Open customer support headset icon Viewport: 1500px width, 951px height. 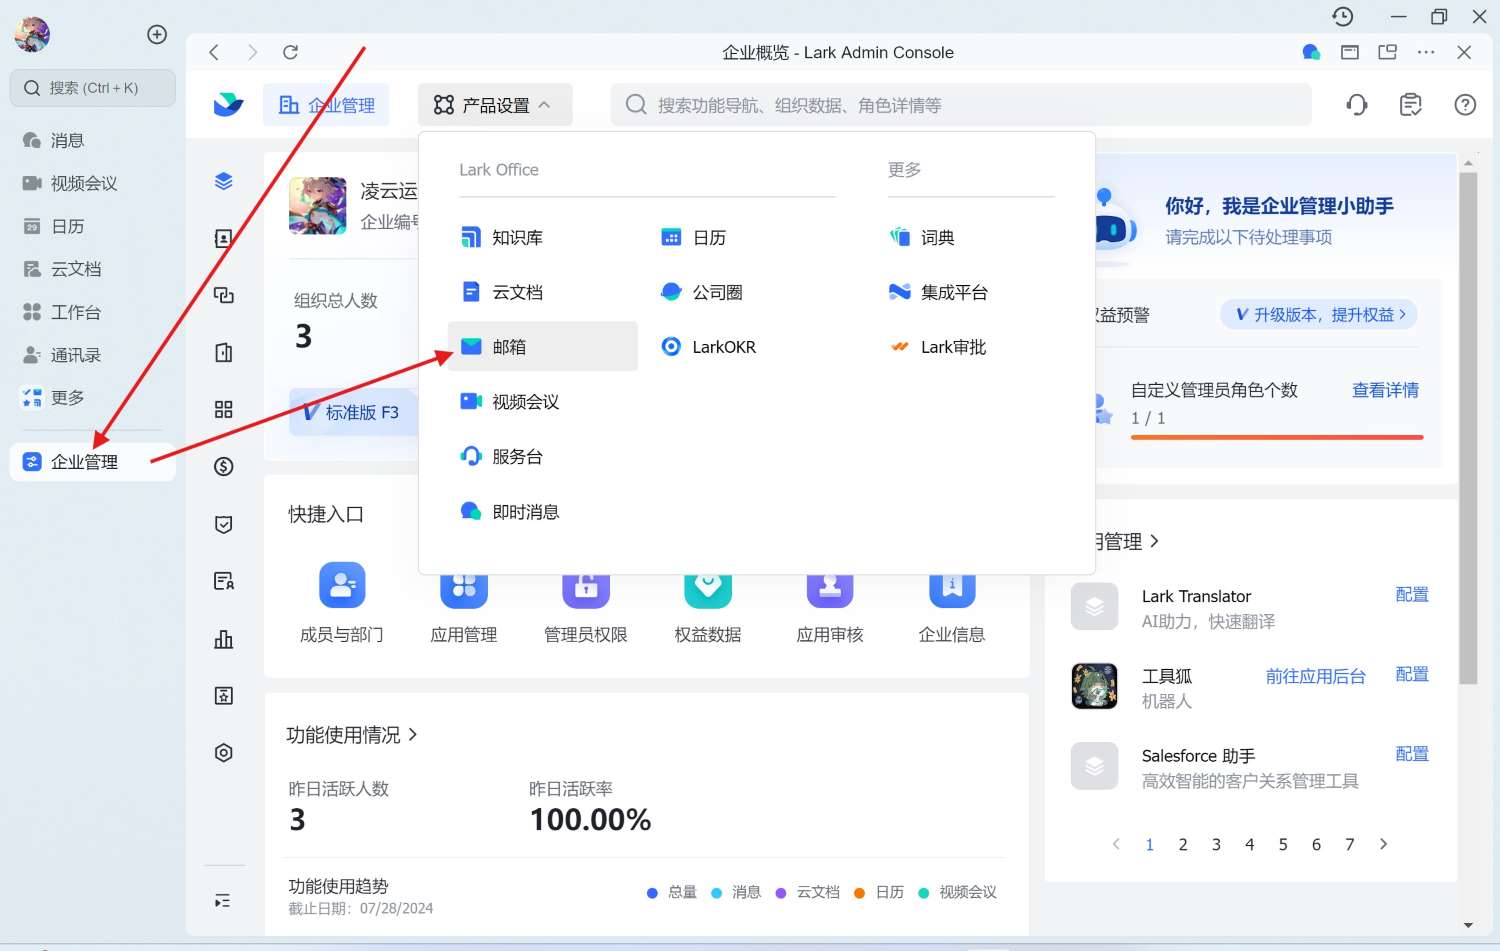click(1357, 104)
